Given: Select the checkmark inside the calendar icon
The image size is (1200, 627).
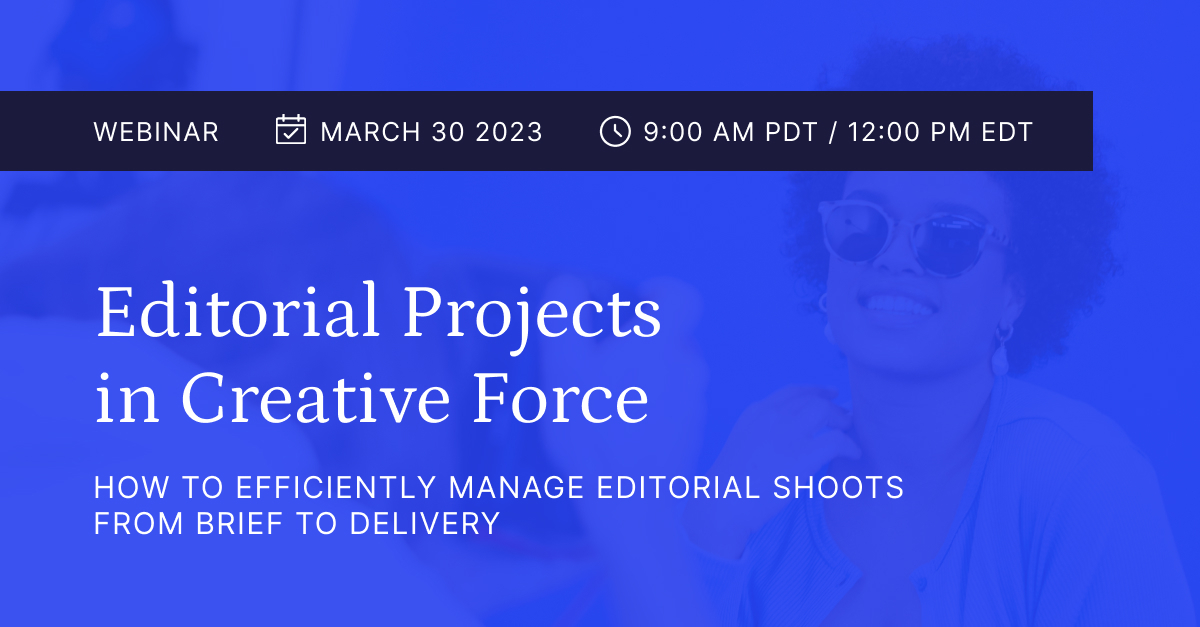Looking at the screenshot, I should coord(290,135).
